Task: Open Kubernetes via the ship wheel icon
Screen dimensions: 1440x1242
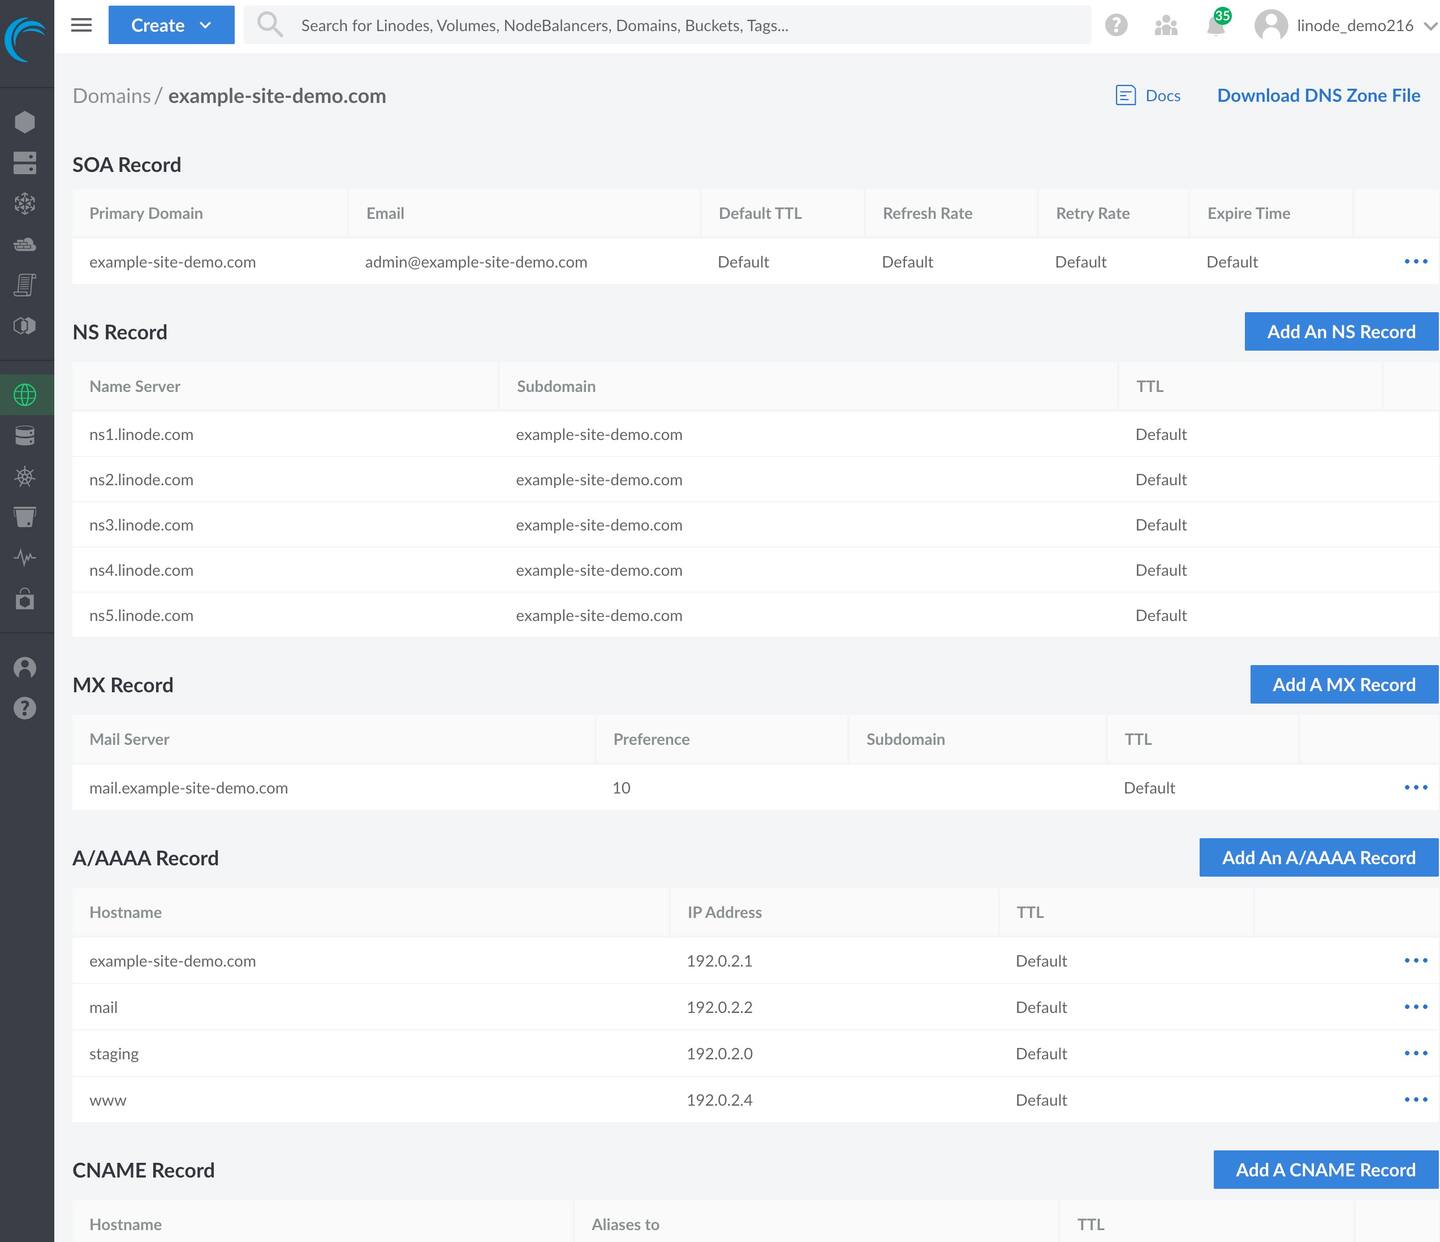Action: pyautogui.click(x=25, y=476)
